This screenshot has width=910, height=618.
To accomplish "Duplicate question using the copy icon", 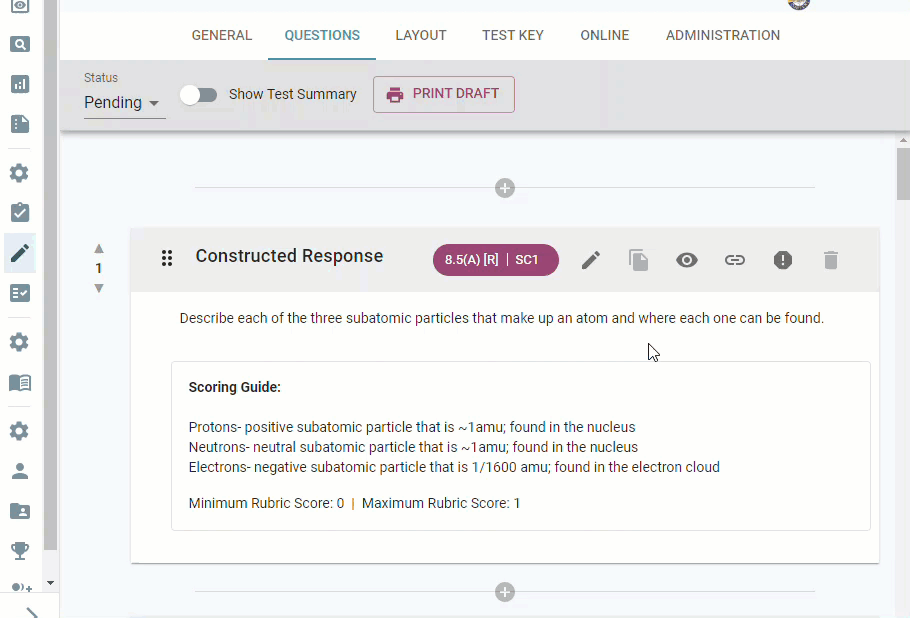I will [x=638, y=260].
